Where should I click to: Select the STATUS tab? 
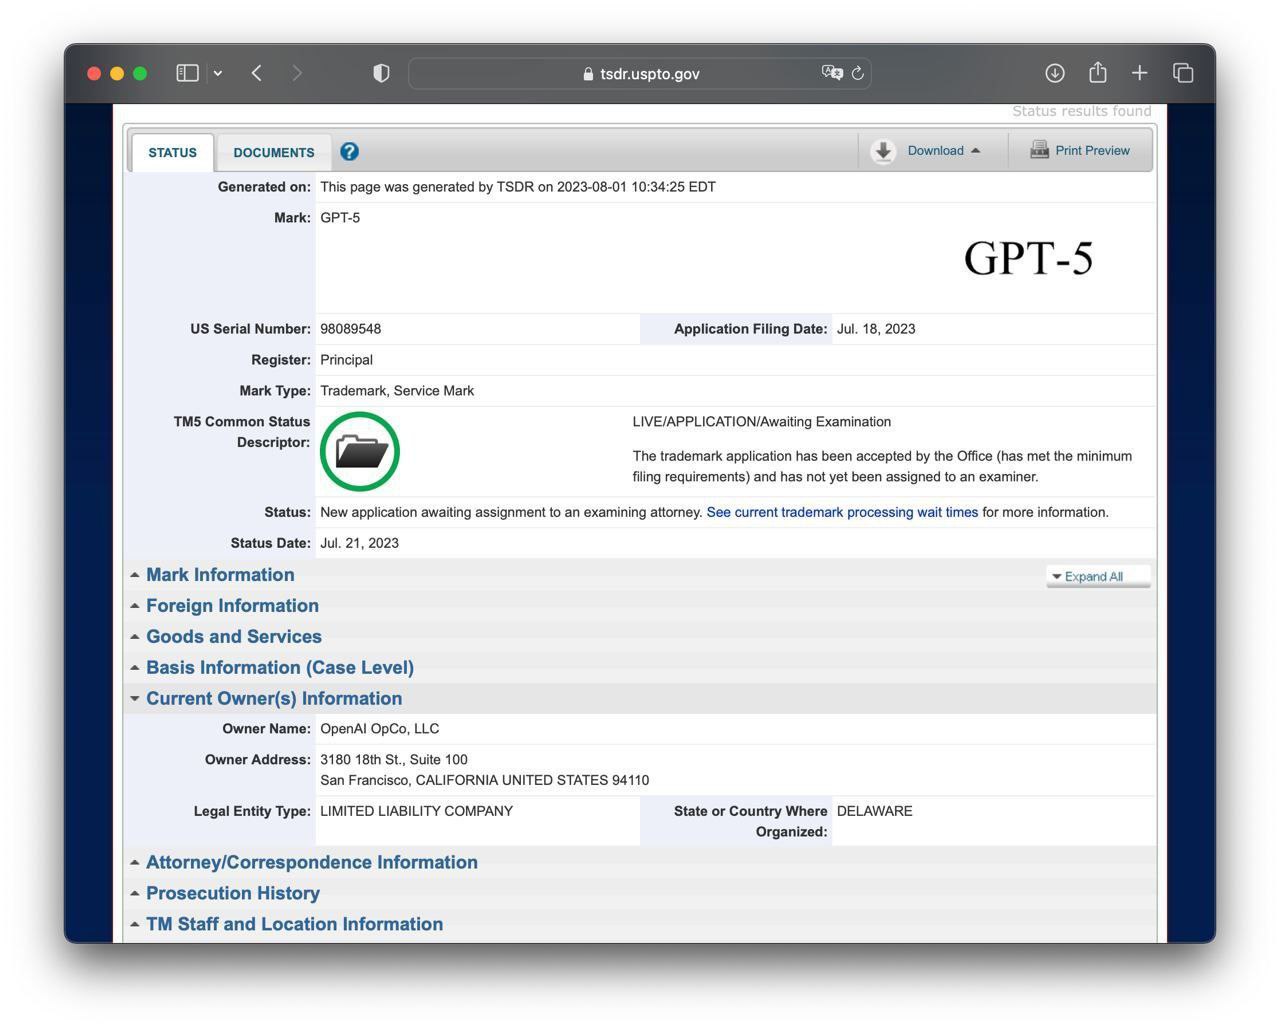pos(172,153)
